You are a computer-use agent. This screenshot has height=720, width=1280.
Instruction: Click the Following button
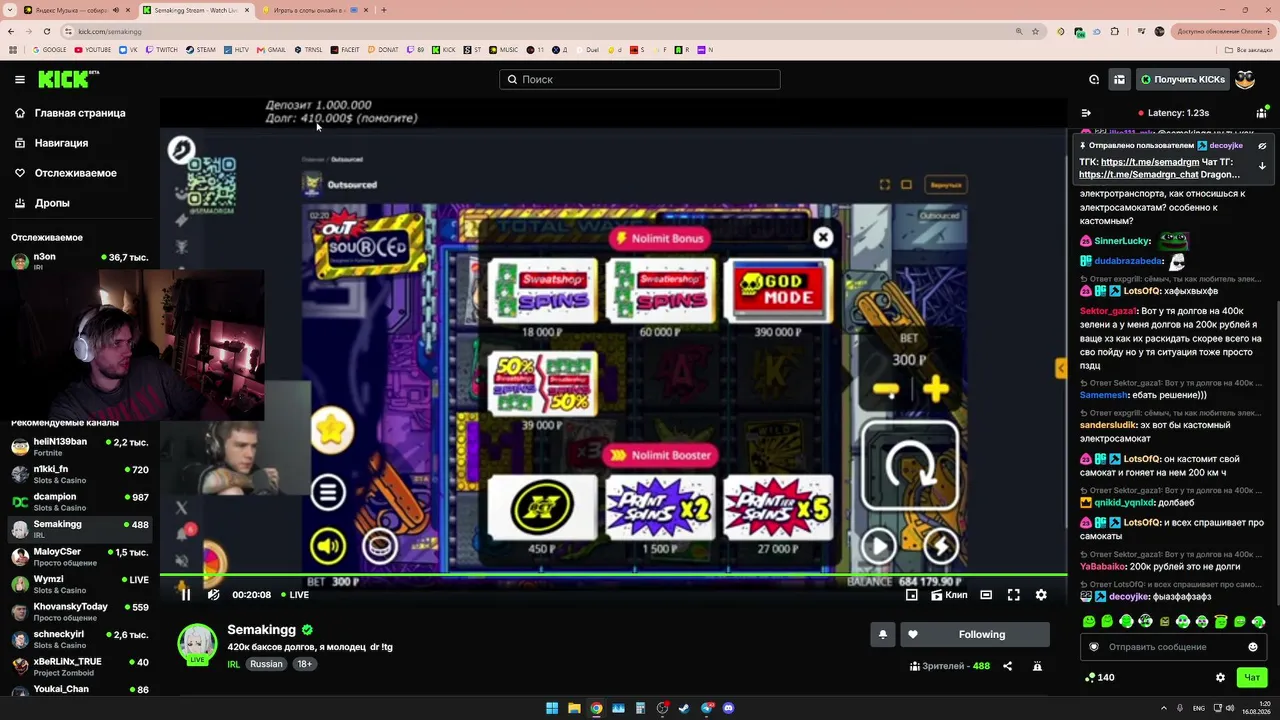[975, 634]
